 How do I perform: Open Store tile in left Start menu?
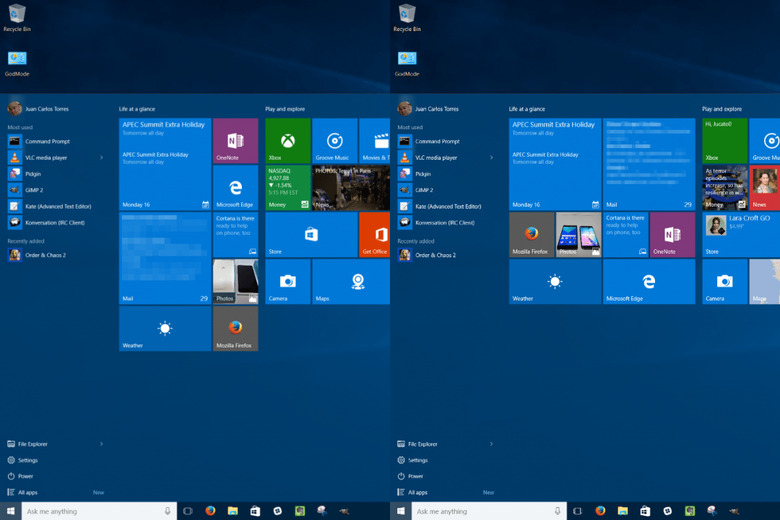tap(311, 234)
